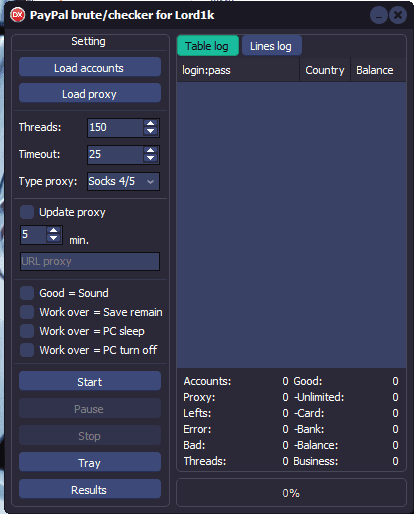Click the Proxy: counter label
414x514 pixels.
coord(199,397)
